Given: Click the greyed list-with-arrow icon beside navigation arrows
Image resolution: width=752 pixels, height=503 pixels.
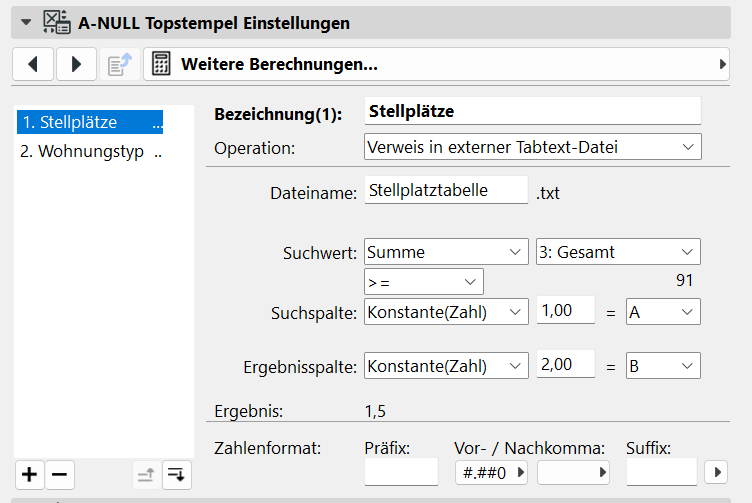Looking at the screenshot, I should coord(120,65).
